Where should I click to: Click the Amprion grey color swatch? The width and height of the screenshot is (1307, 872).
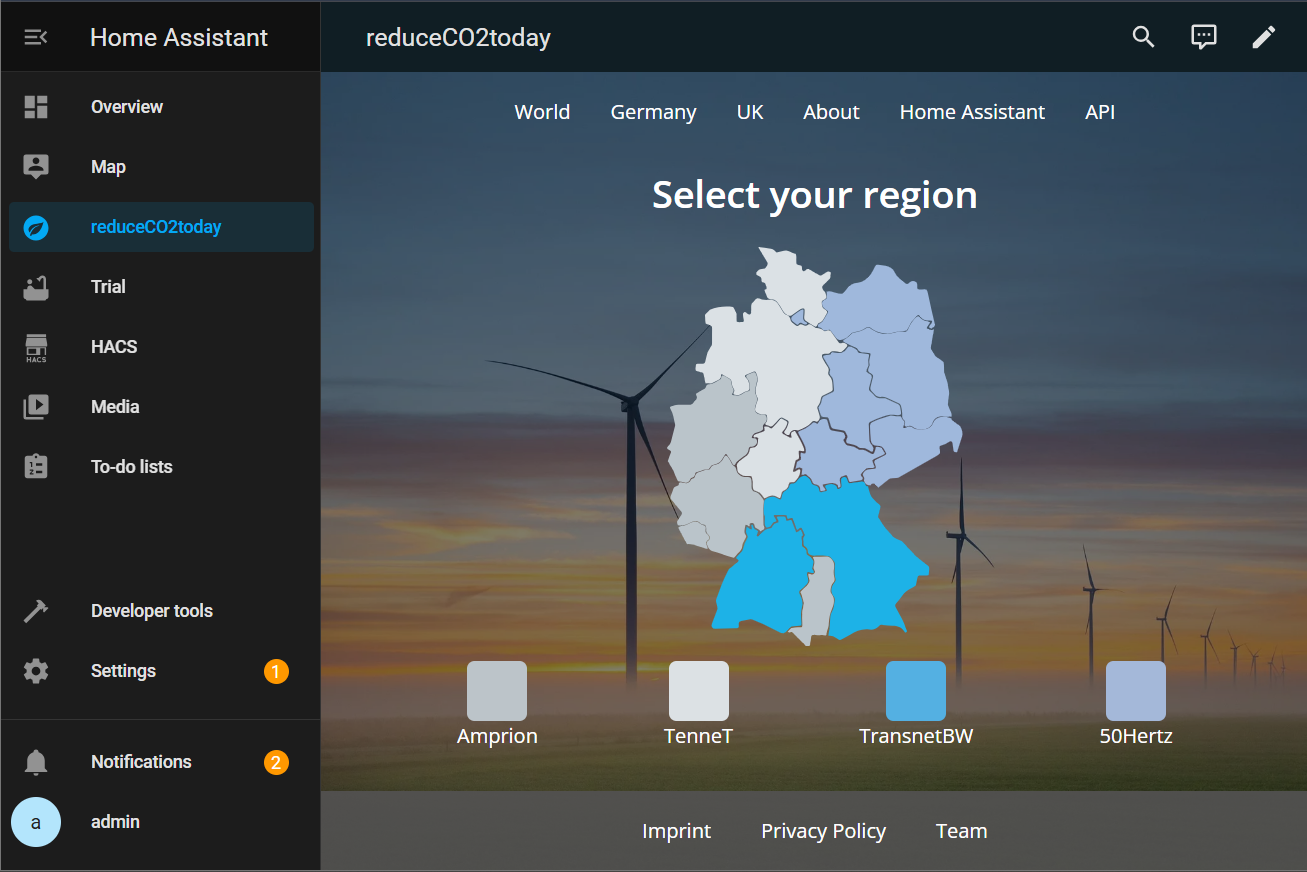[497, 691]
